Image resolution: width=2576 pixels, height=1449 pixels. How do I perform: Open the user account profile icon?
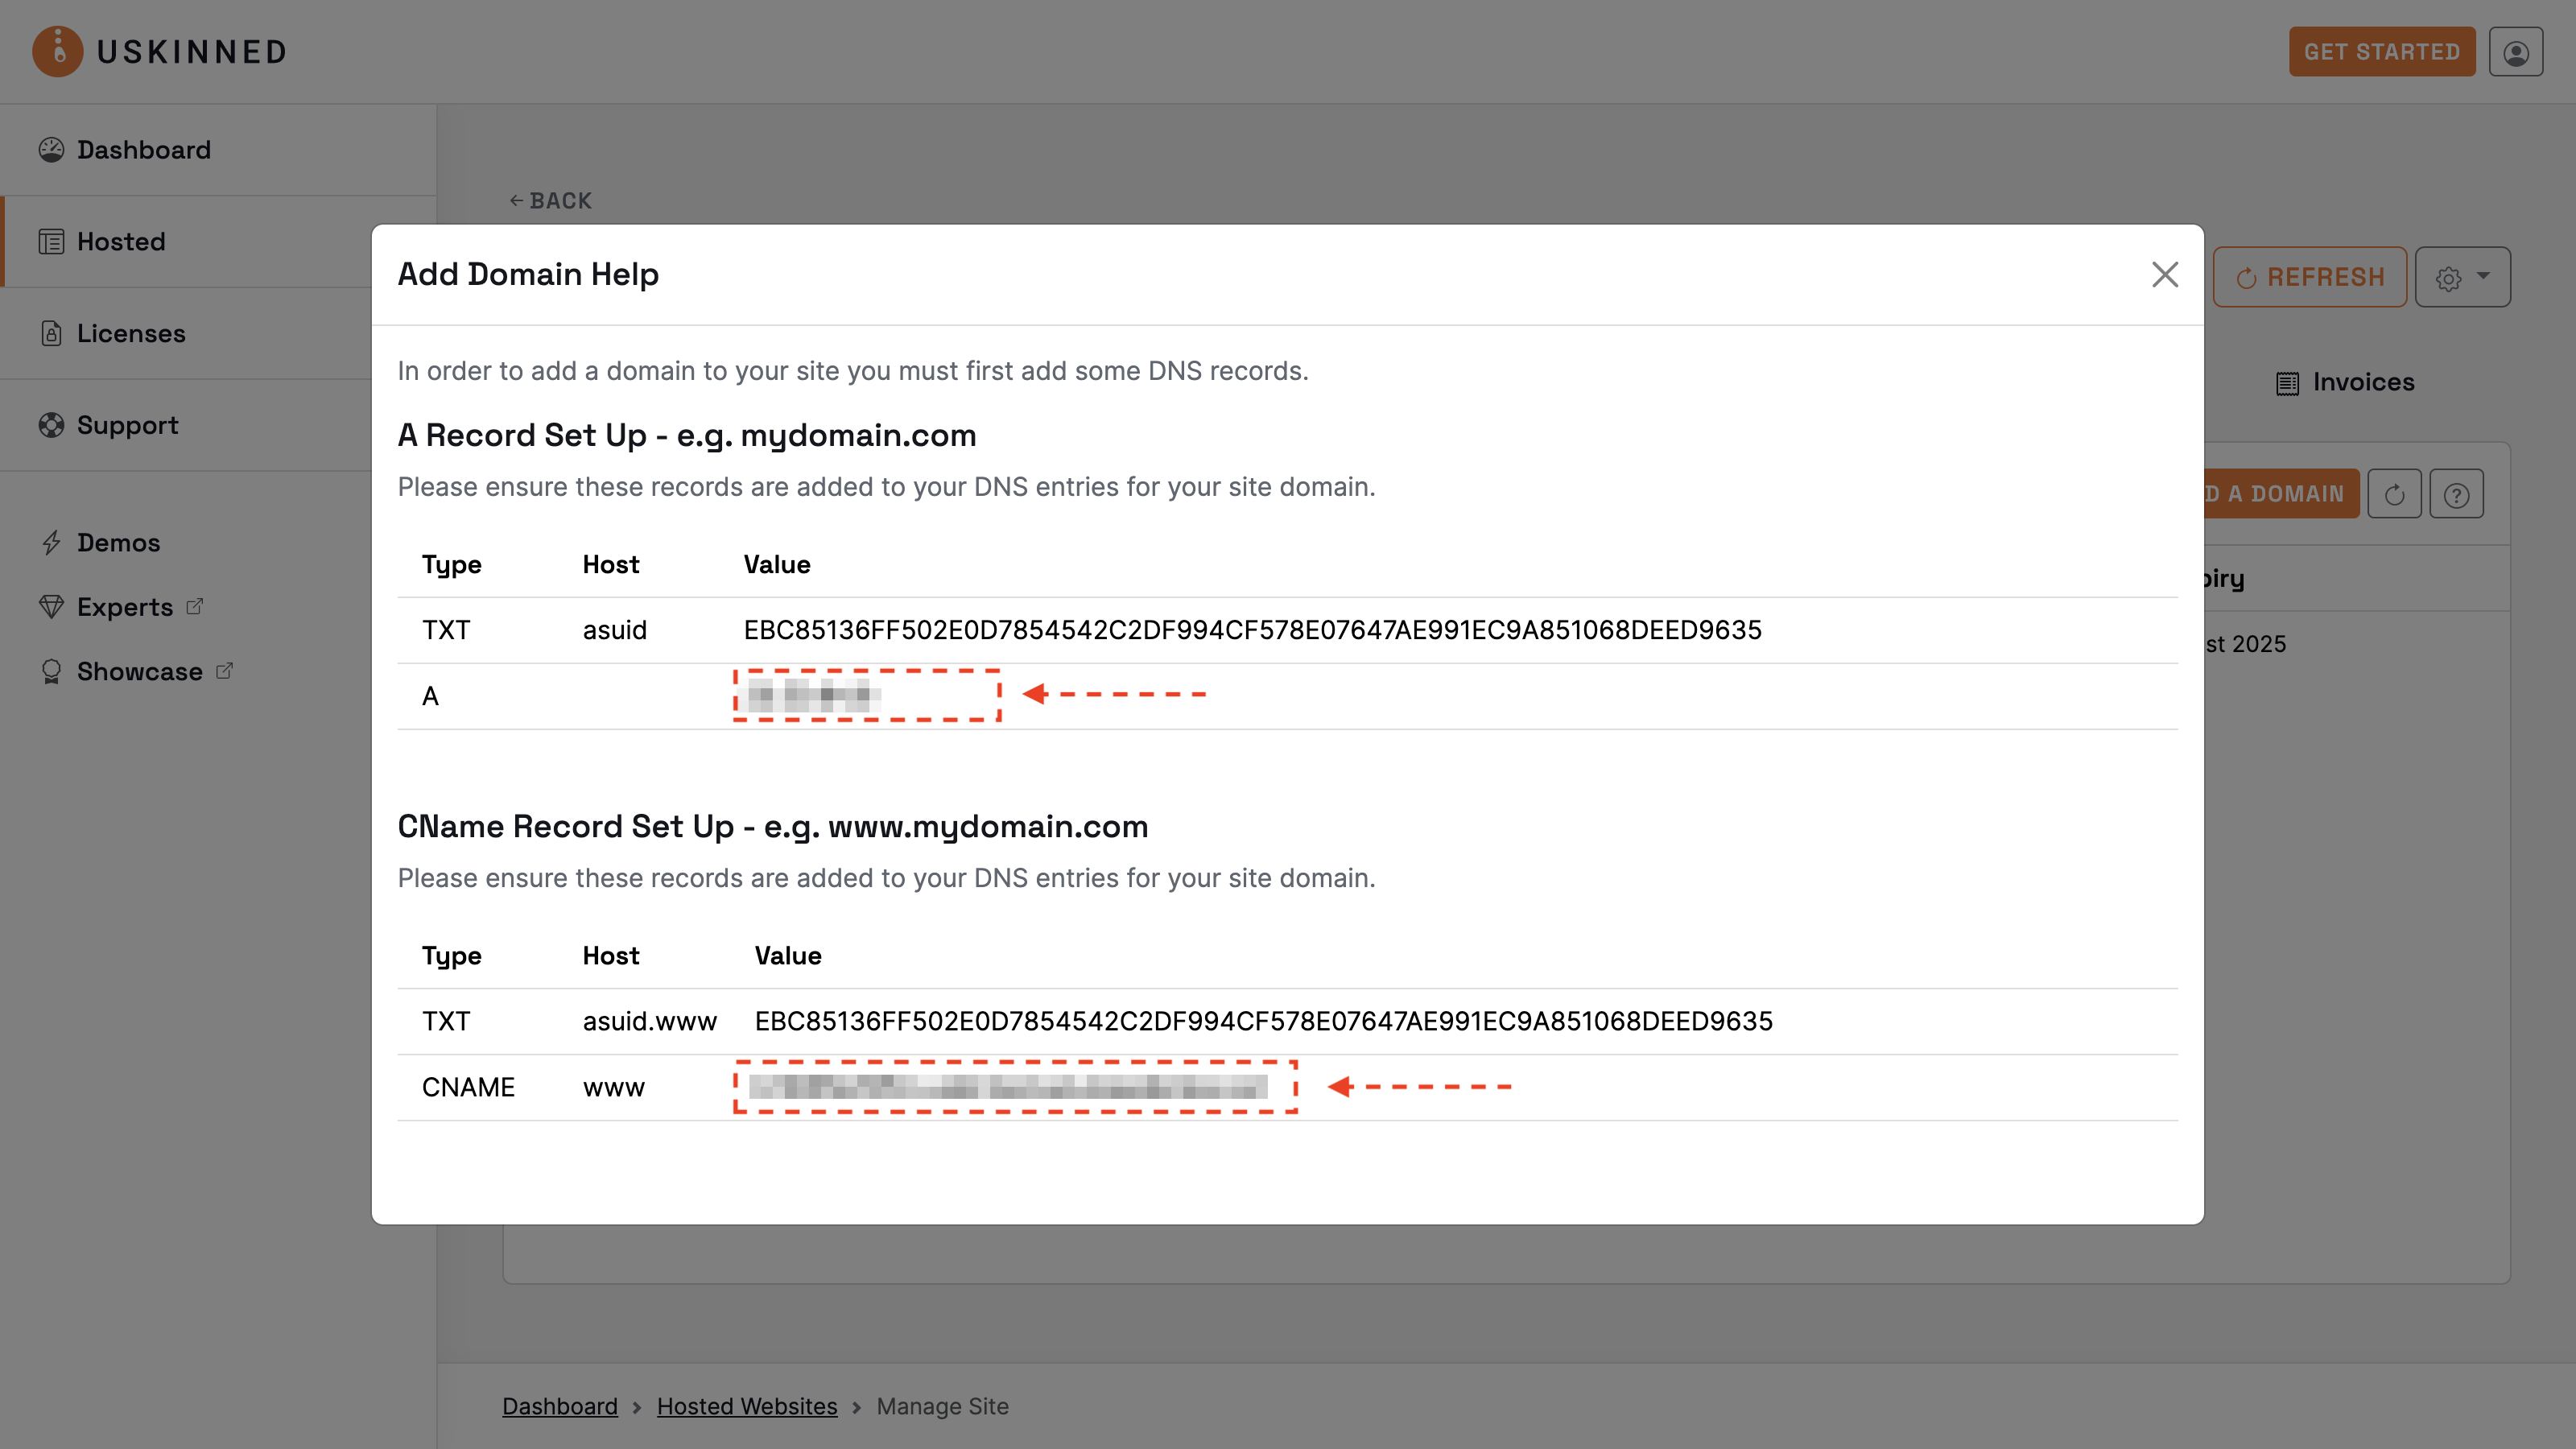point(2516,51)
